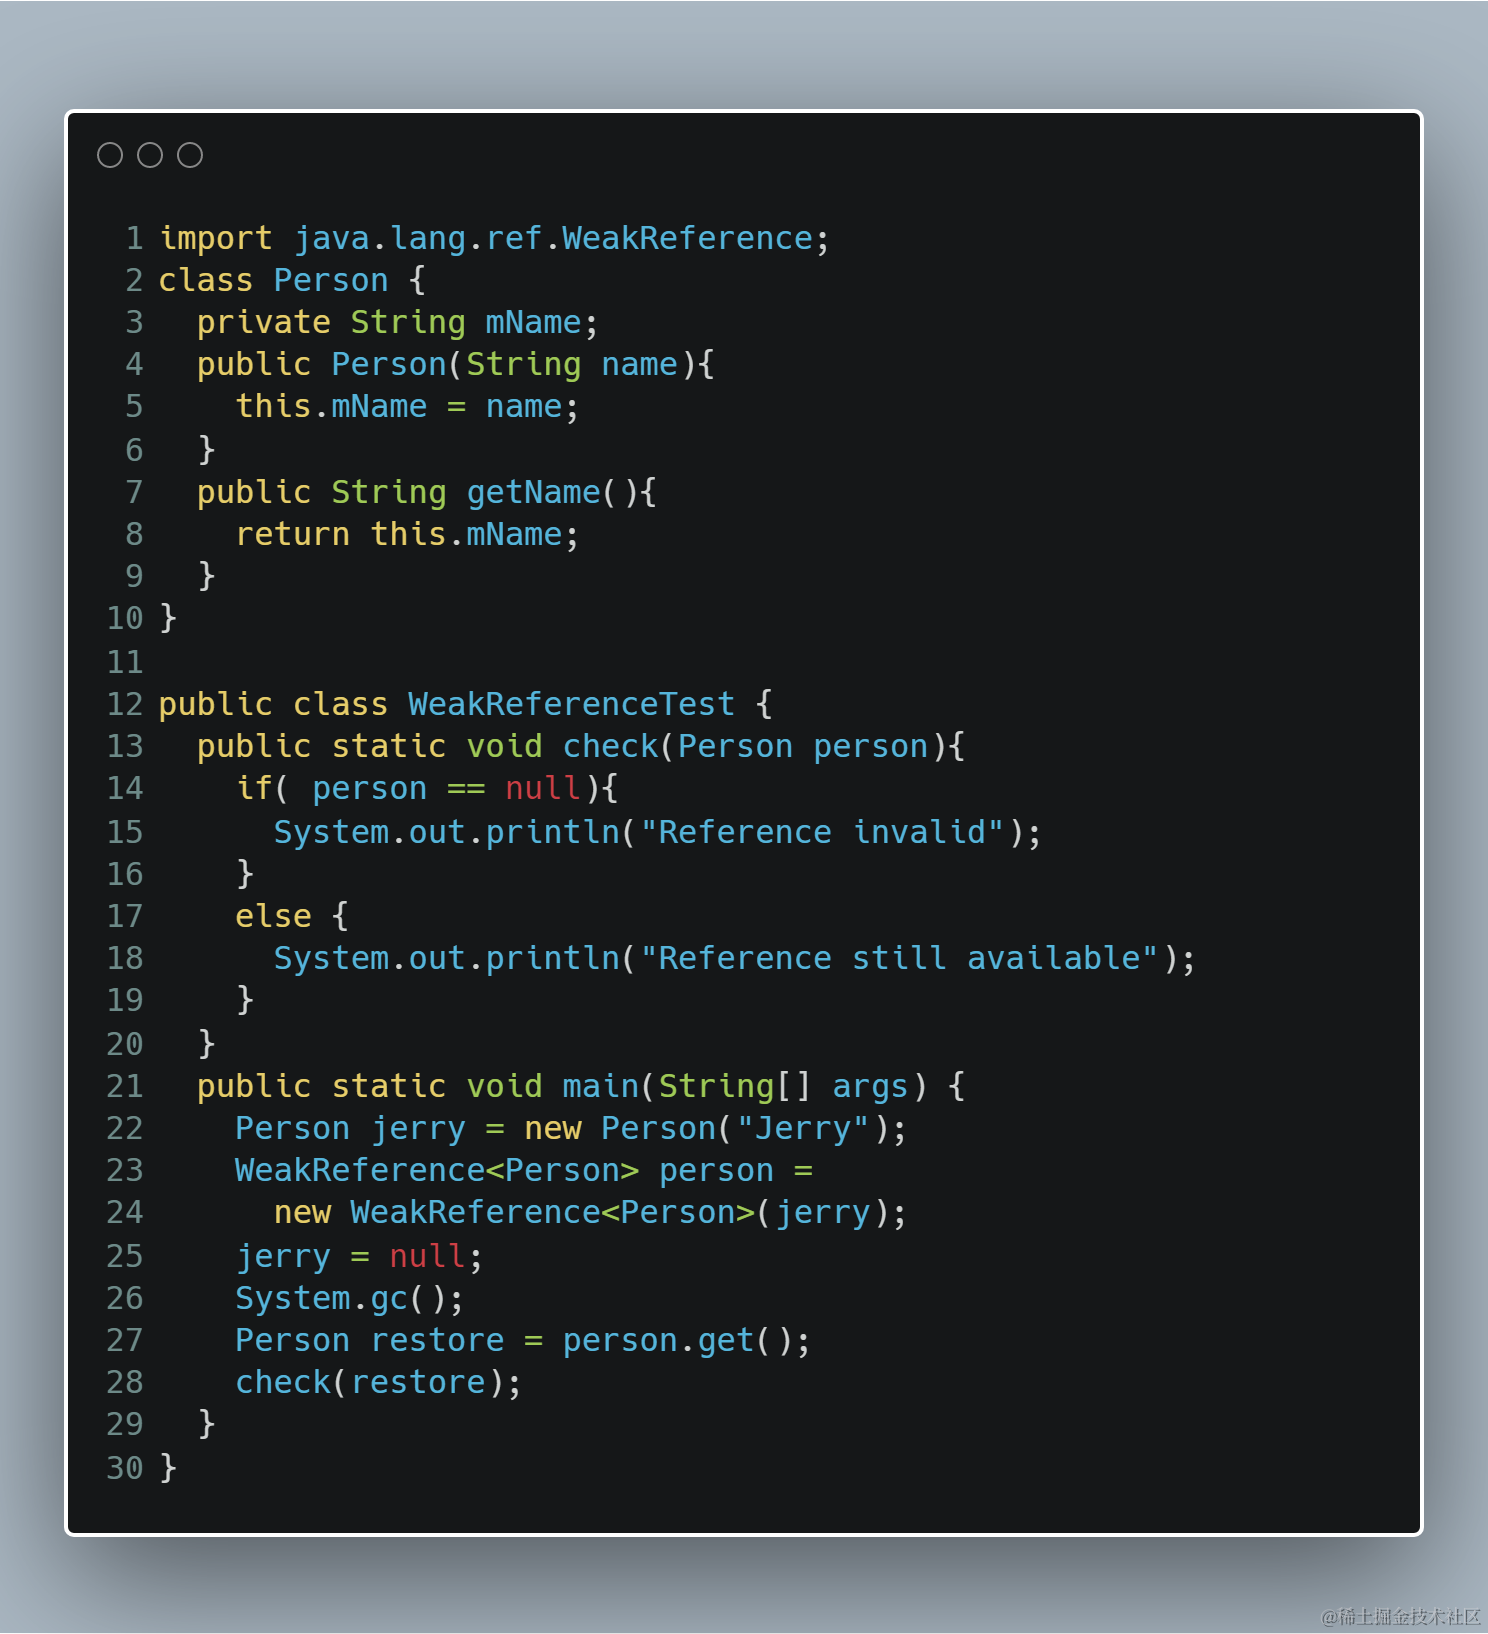
Task: Click the third window control circle
Action: pos(190,155)
